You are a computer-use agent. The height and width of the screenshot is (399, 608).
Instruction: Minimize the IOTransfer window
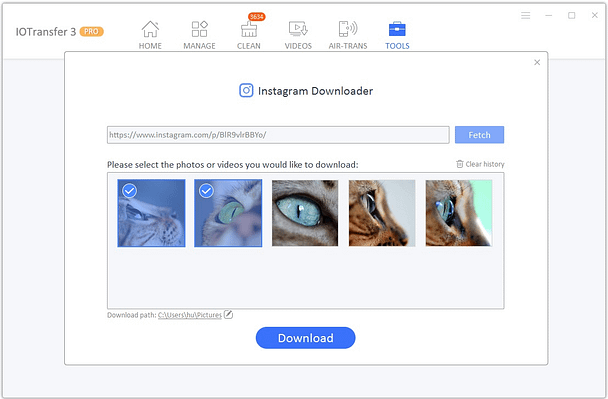click(549, 16)
